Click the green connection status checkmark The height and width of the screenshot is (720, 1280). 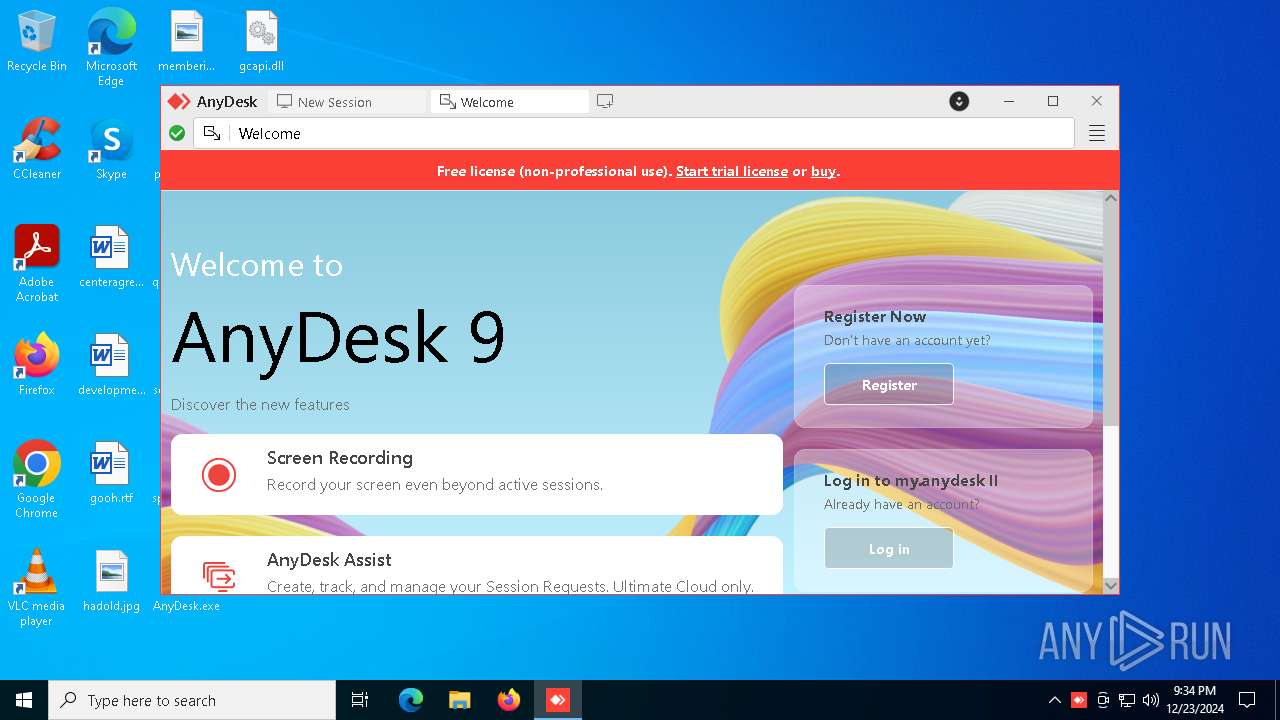[x=177, y=133]
